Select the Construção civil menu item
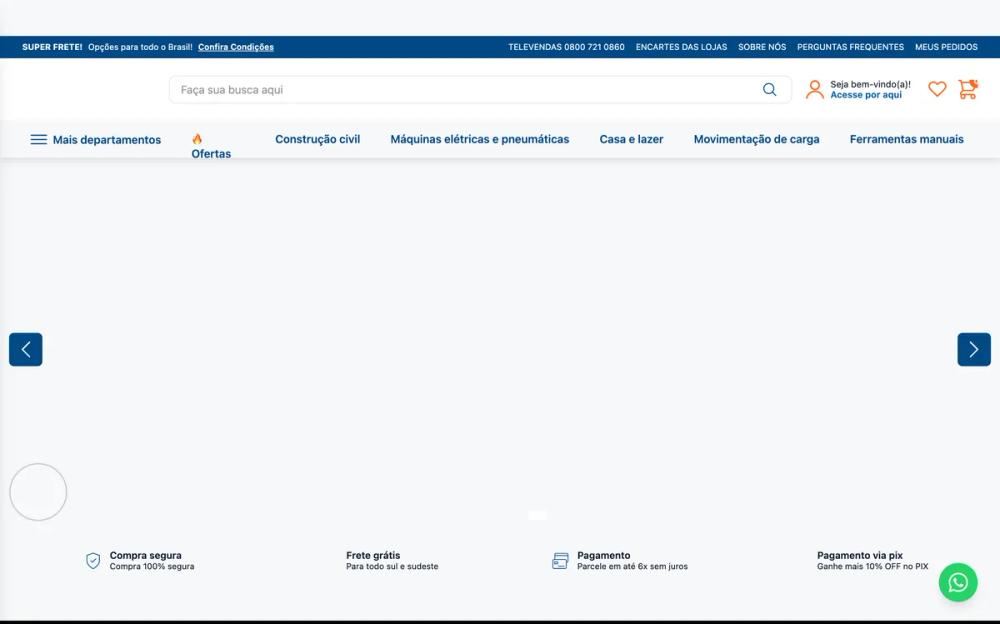The image size is (1000, 624). [x=318, y=139]
